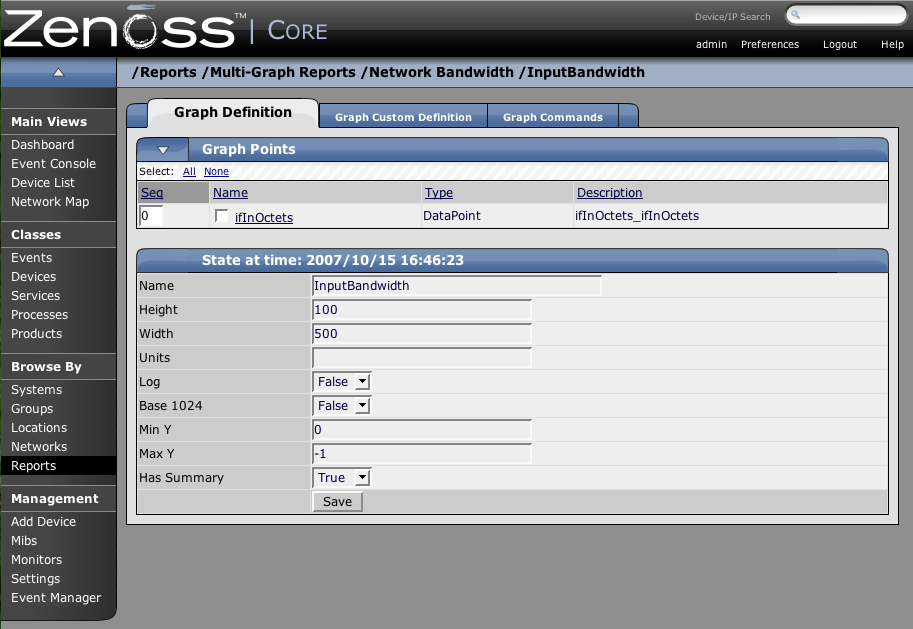Open Products under Classes
The height and width of the screenshot is (629, 913).
click(37, 334)
